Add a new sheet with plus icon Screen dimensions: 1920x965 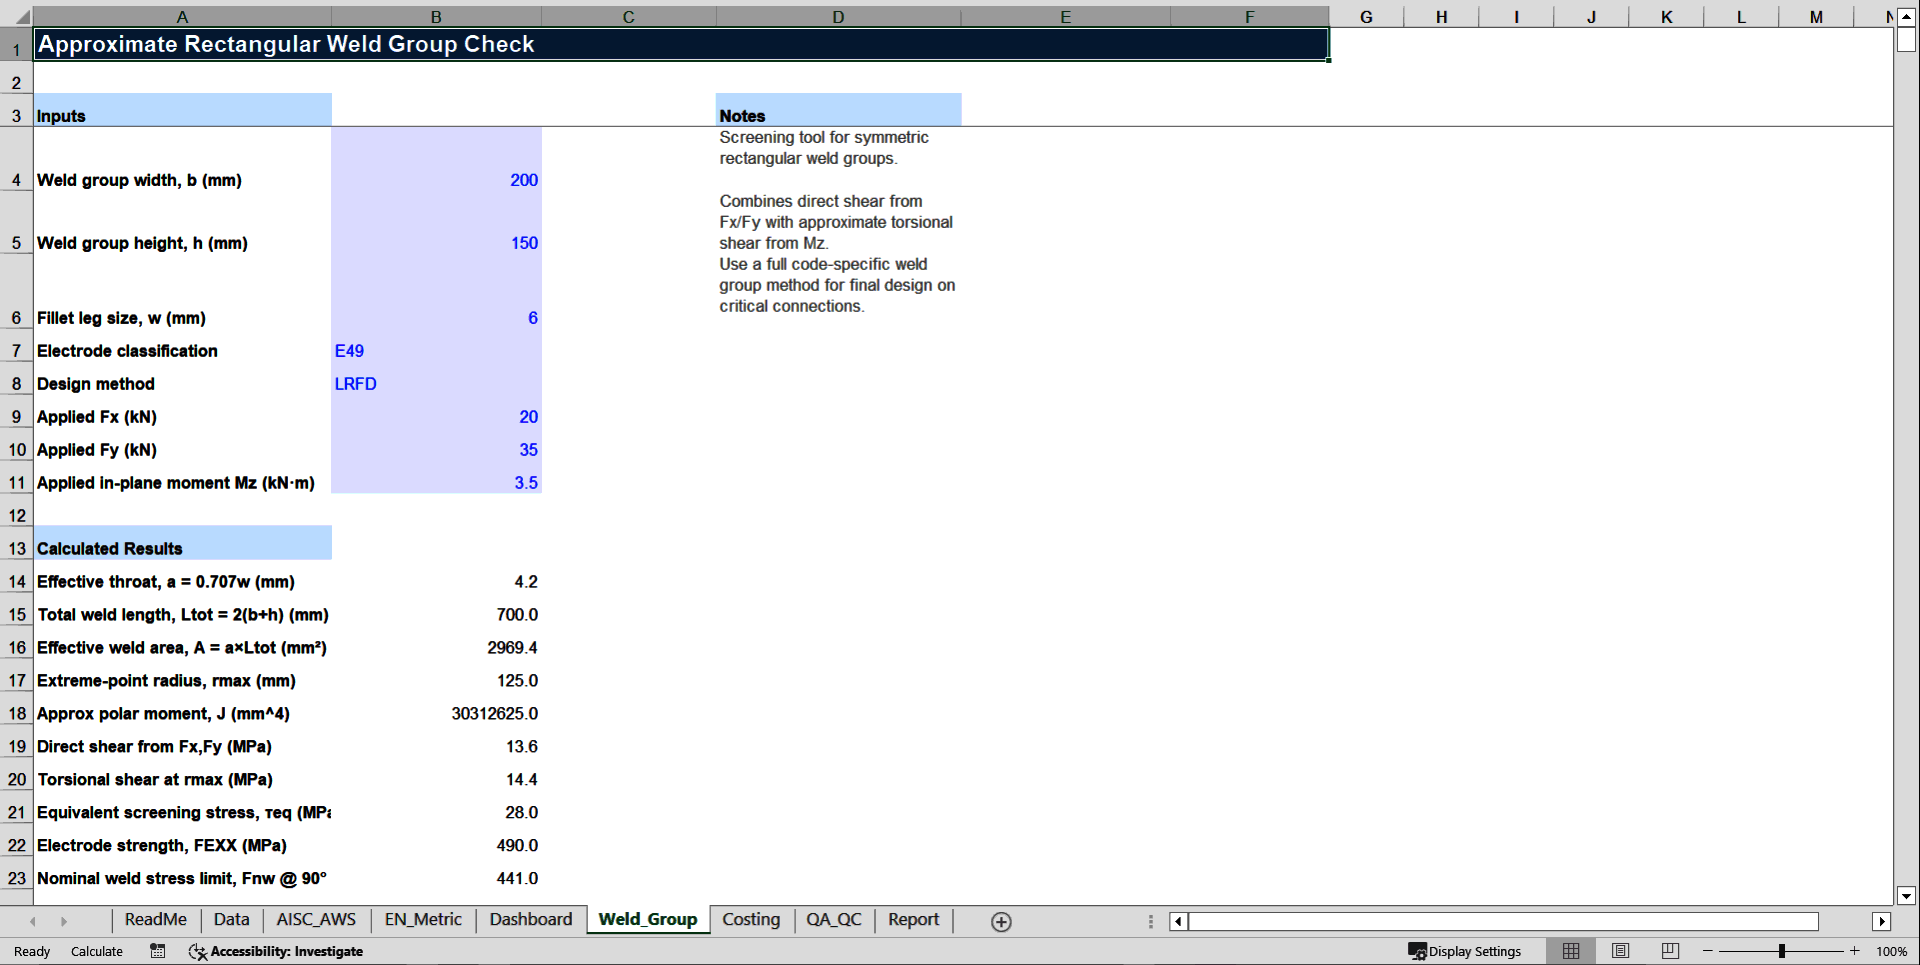coord(1000,921)
